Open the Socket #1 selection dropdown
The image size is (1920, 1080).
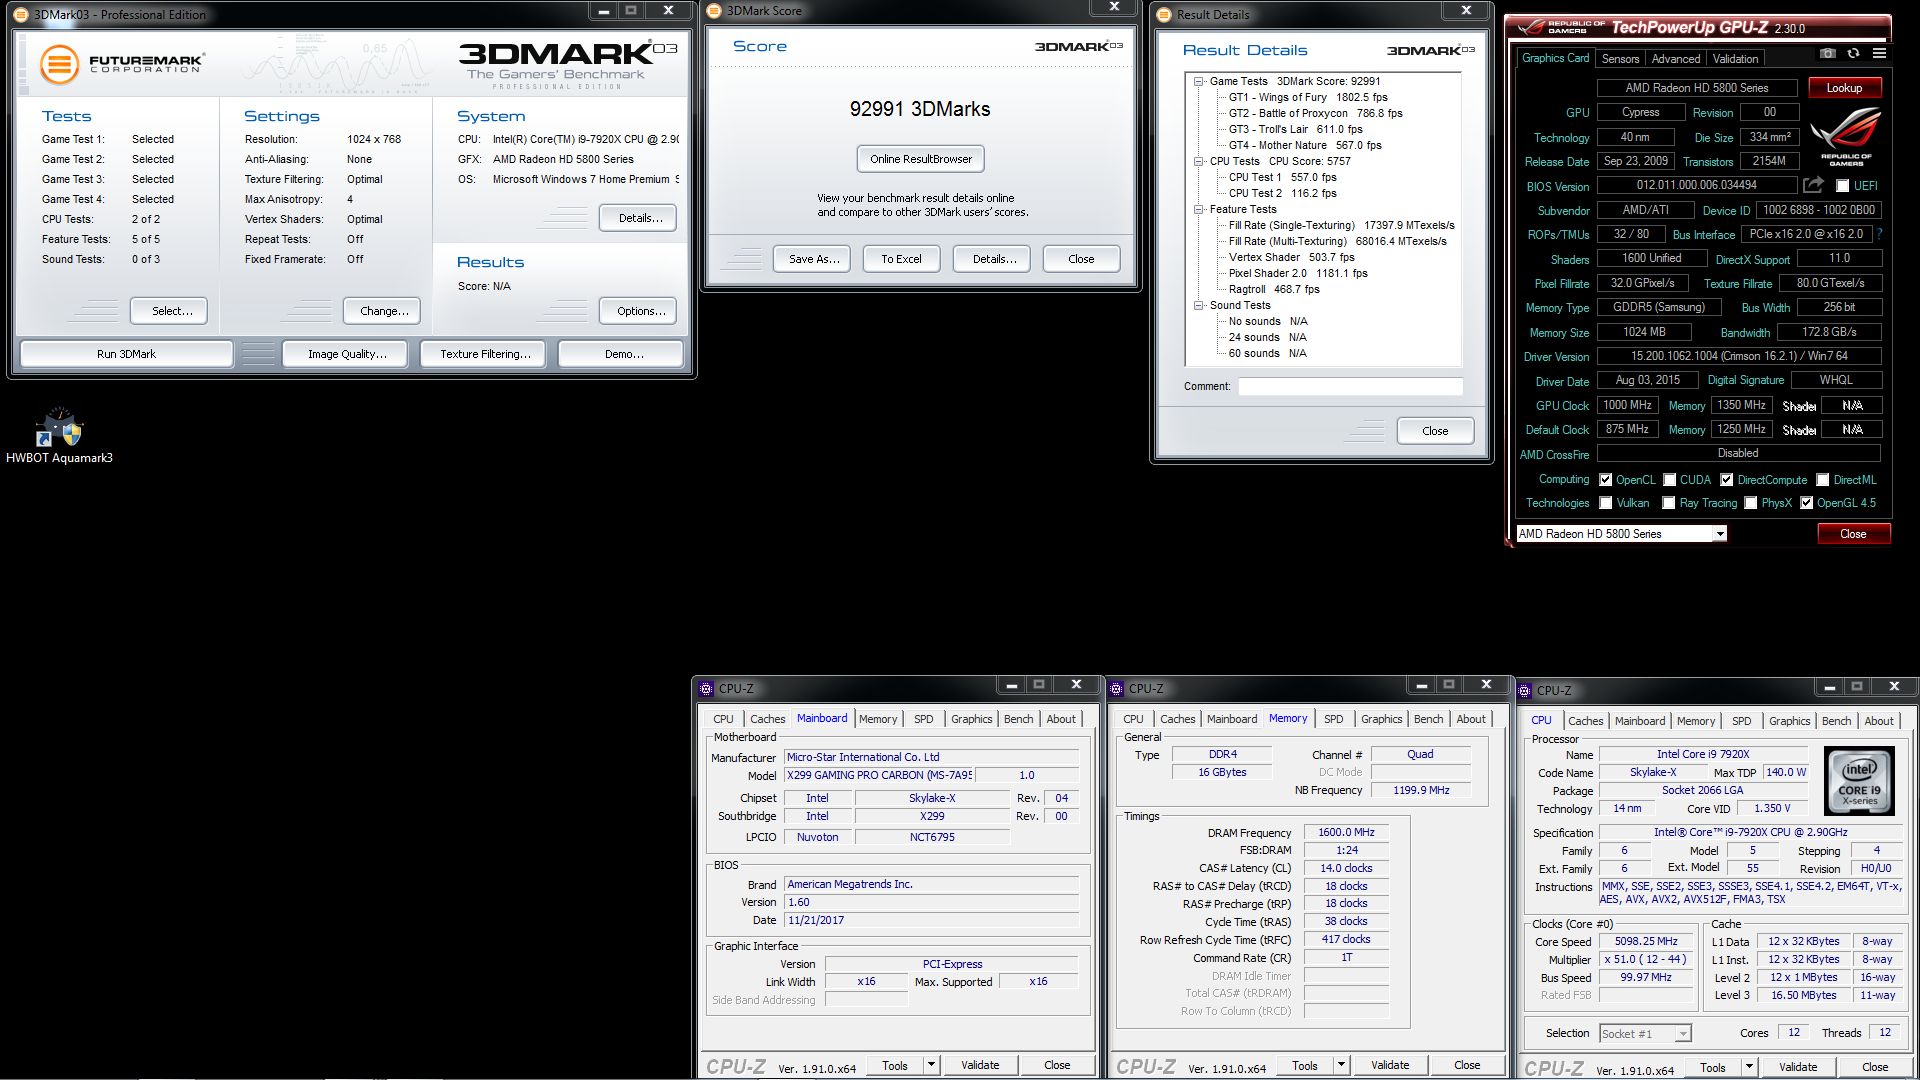[1683, 1034]
